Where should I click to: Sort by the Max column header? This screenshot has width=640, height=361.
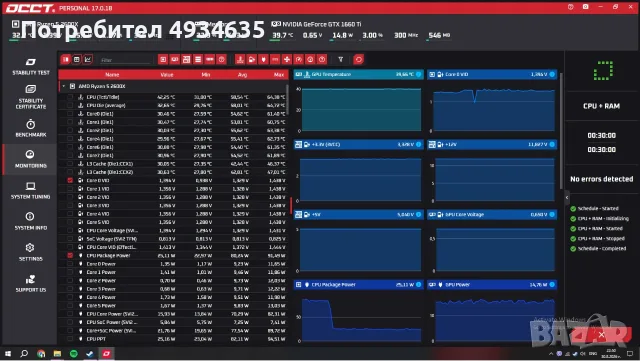[x=279, y=75]
